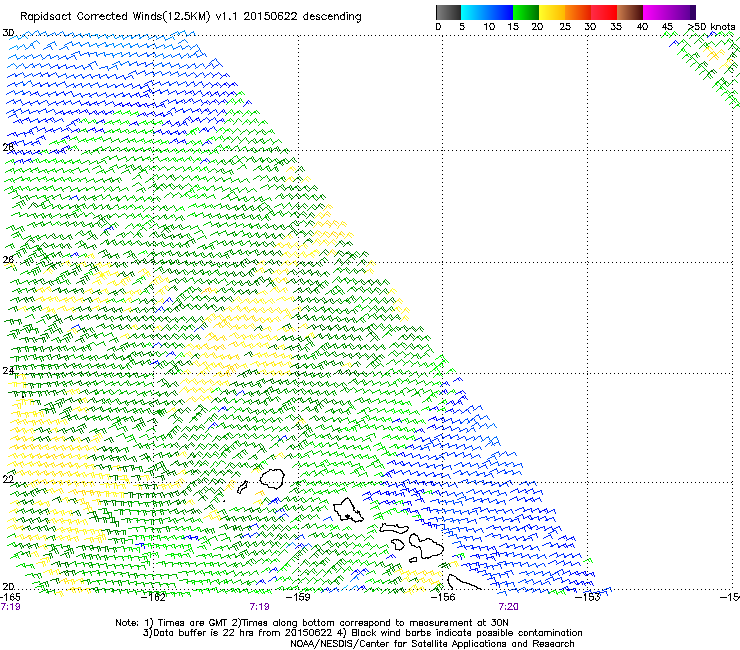Click the cyan-blue 5-15 knots color segment

click(x=487, y=12)
